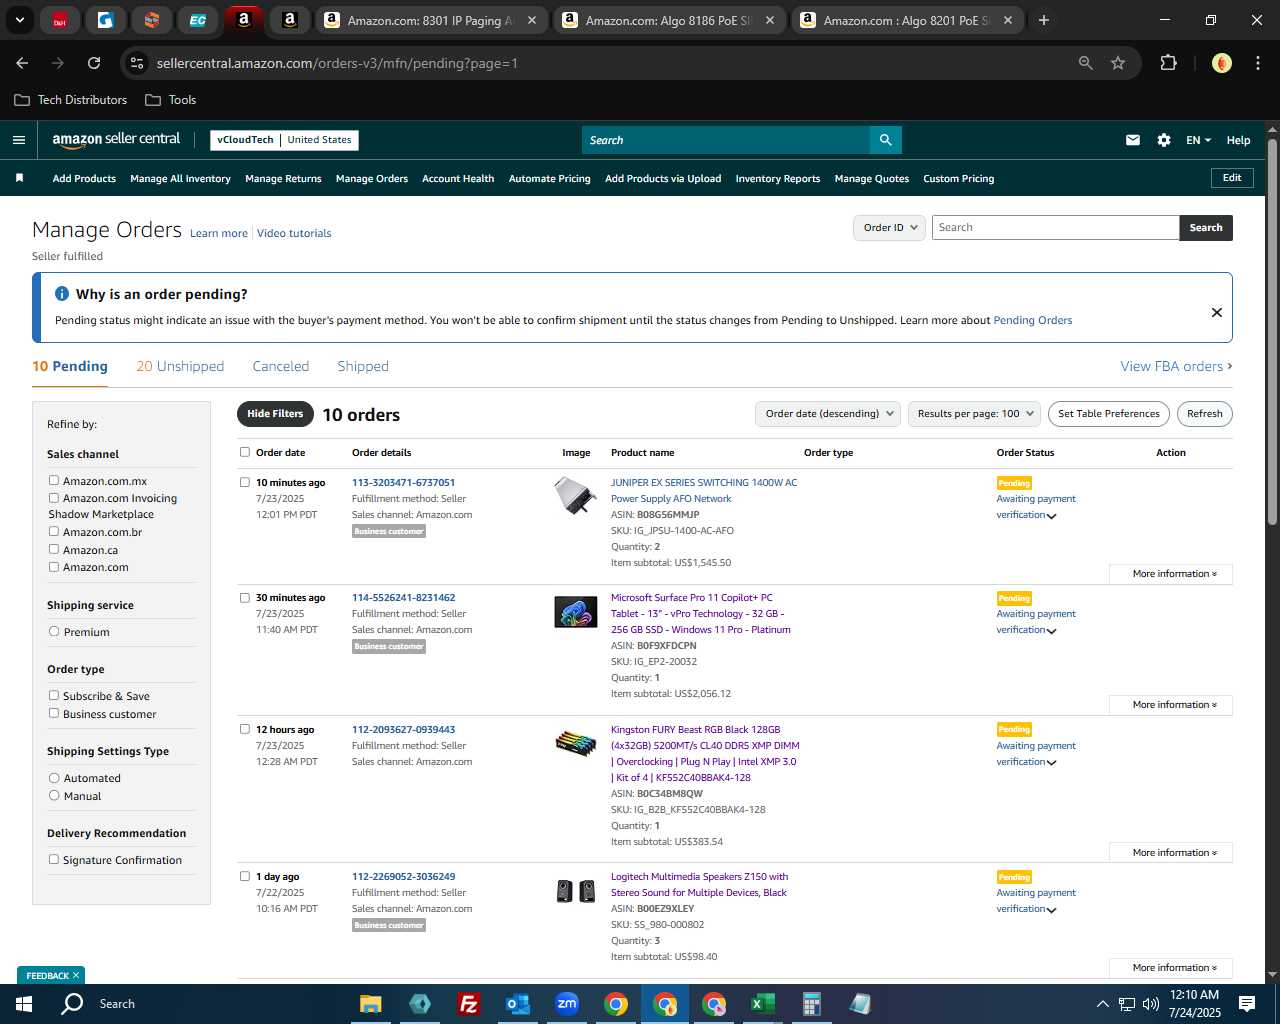
Task: Open the browser tab search chevron
Action: (x=19, y=20)
